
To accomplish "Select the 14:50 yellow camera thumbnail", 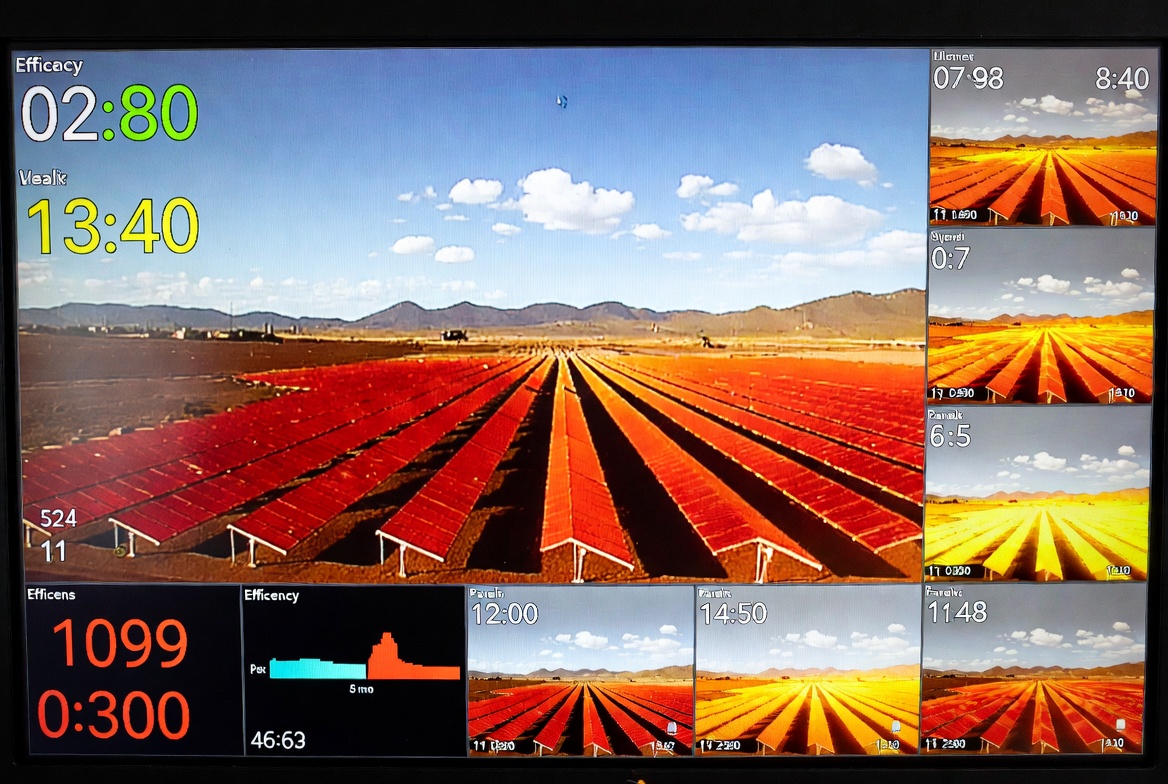I will [807, 670].
